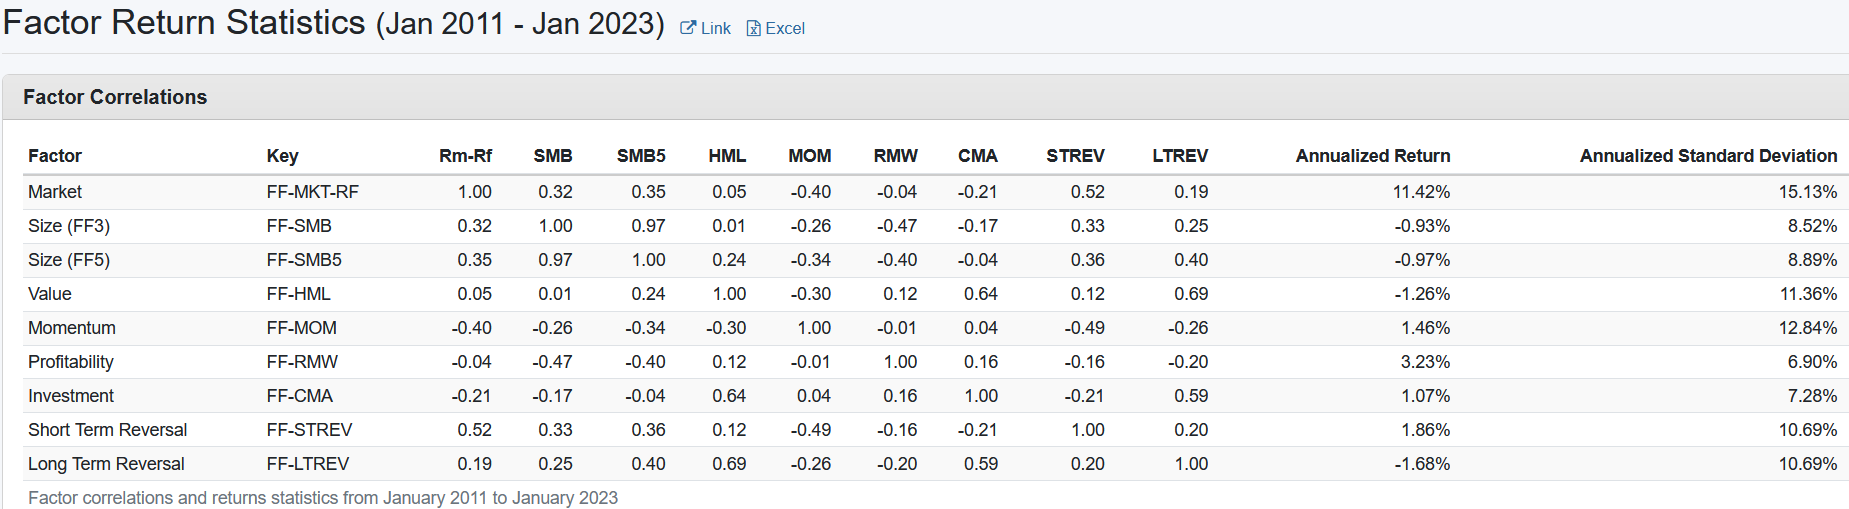
Task: Click the Profitability row label
Action: [x=71, y=362]
